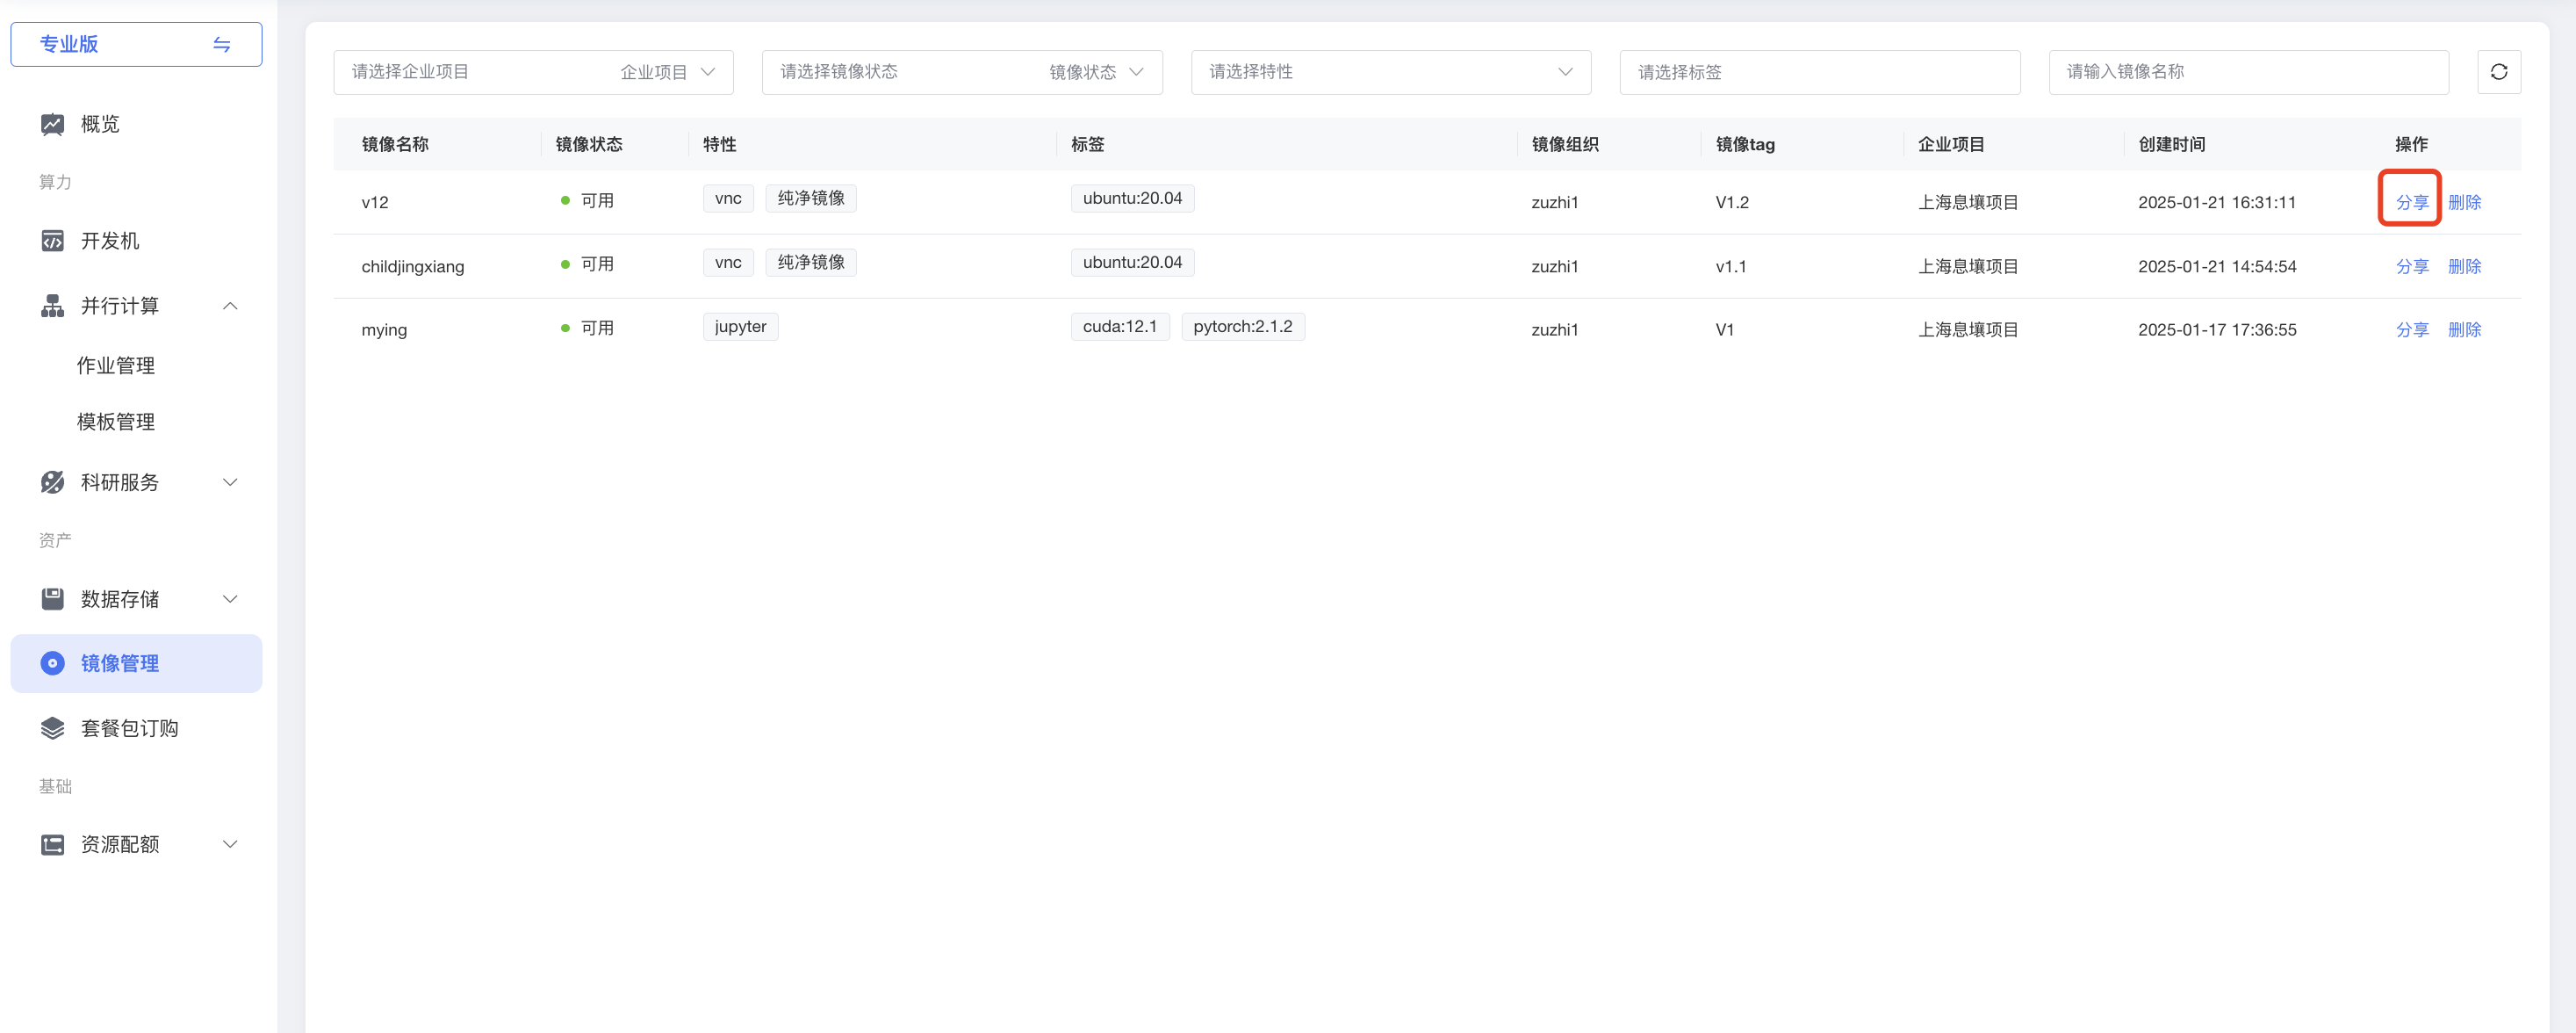
Task: Click 纯净镜像 tag in childjingxiang row
Action: pyautogui.click(x=811, y=262)
